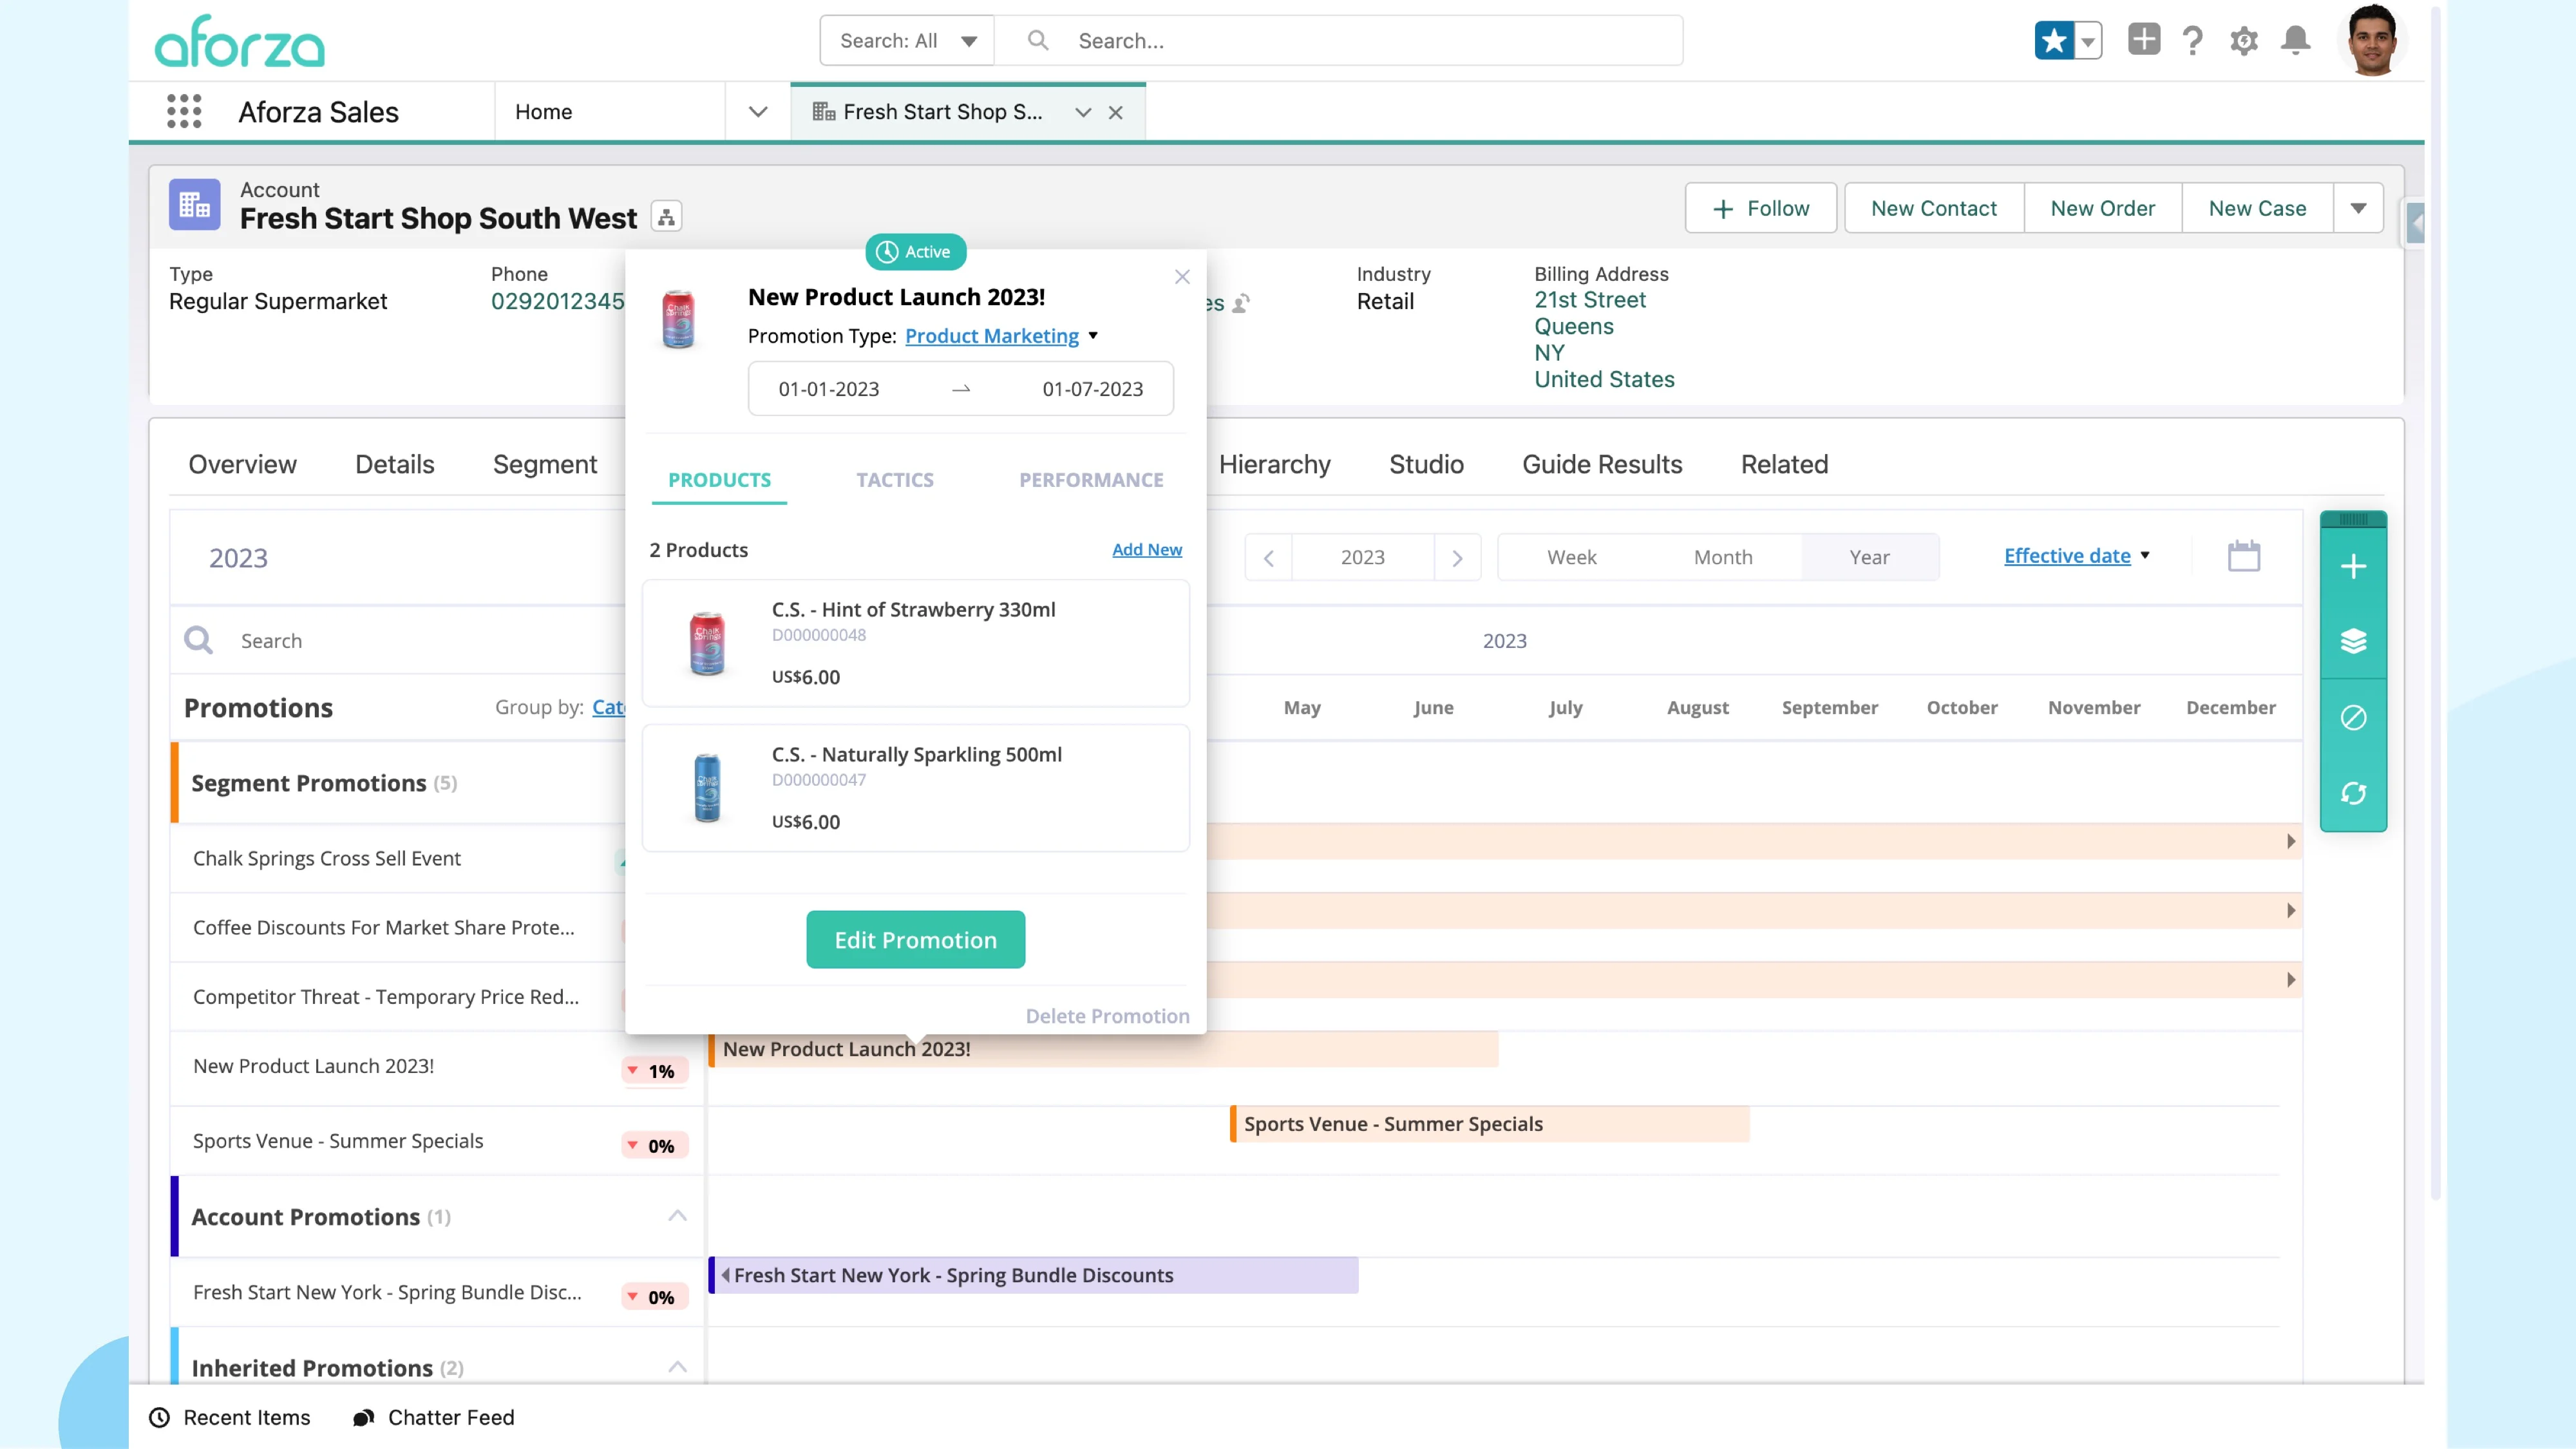Open the TACTICS tab in popup
2576x1449 pixels.
[895, 480]
